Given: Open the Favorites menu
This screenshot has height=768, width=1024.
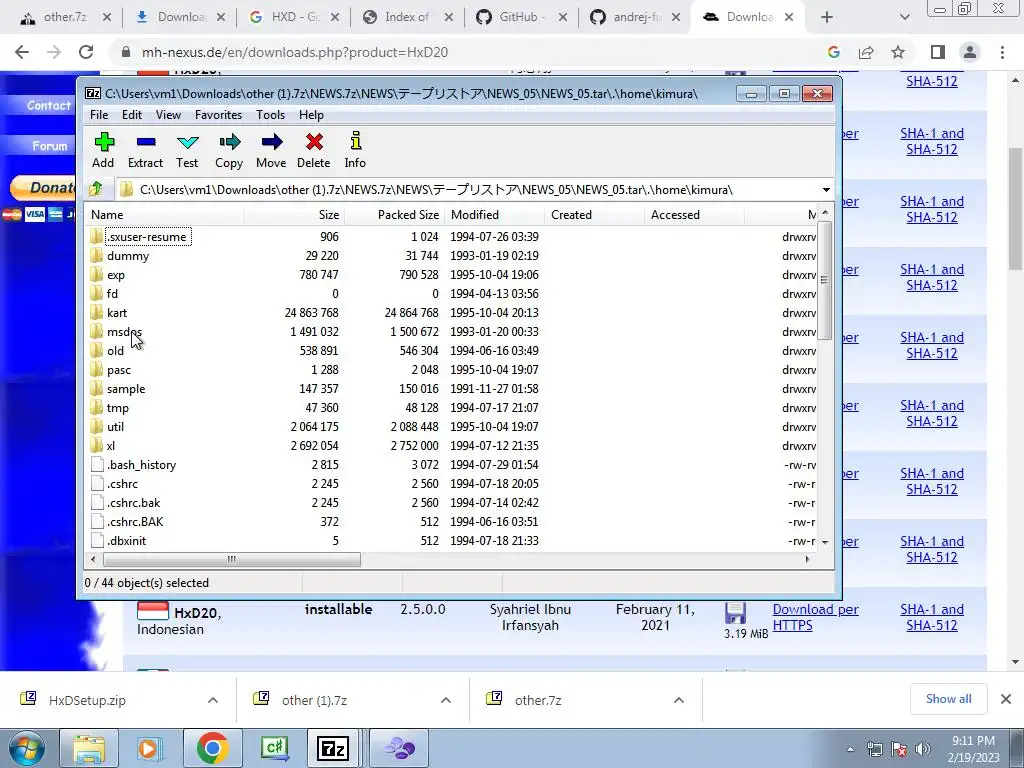Looking at the screenshot, I should point(218,115).
